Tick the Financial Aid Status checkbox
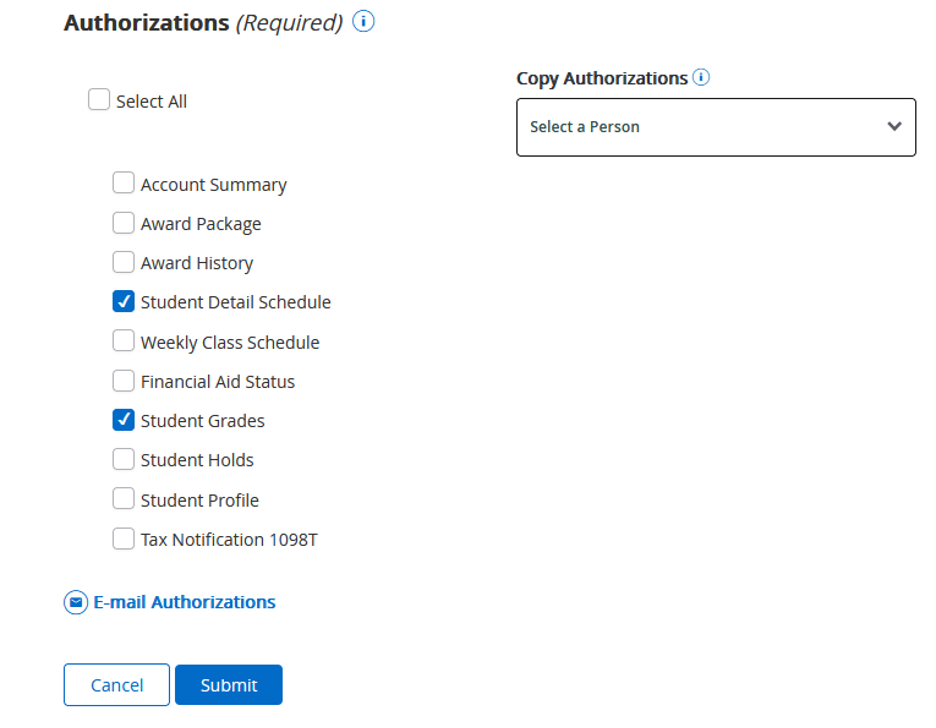Image resolution: width=936 pixels, height=728 pixels. [123, 381]
